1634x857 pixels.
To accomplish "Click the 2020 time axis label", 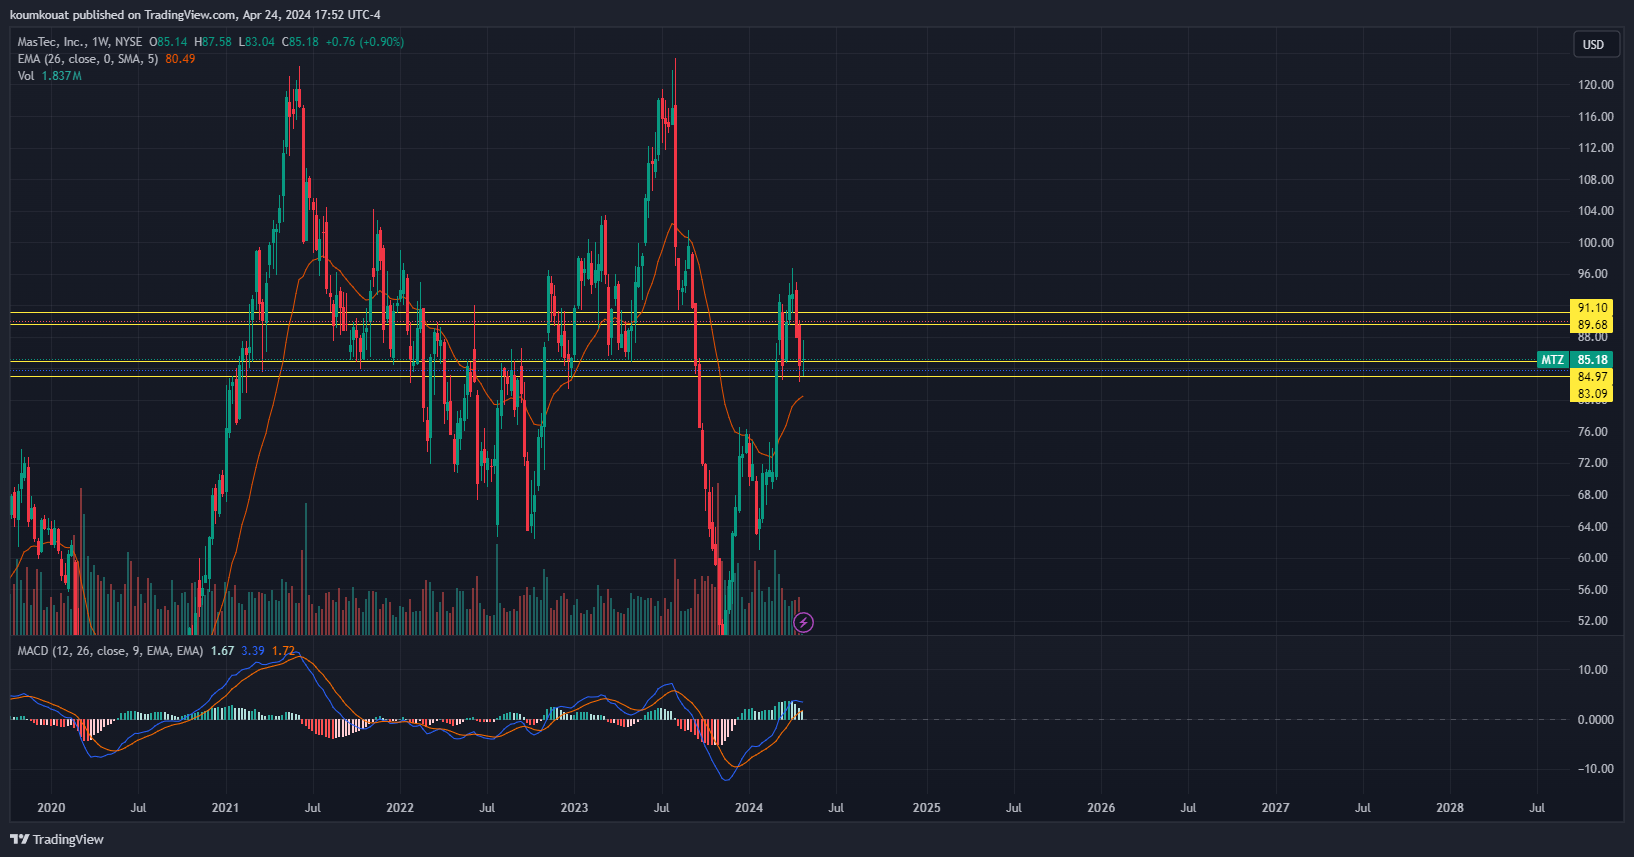I will click(51, 808).
